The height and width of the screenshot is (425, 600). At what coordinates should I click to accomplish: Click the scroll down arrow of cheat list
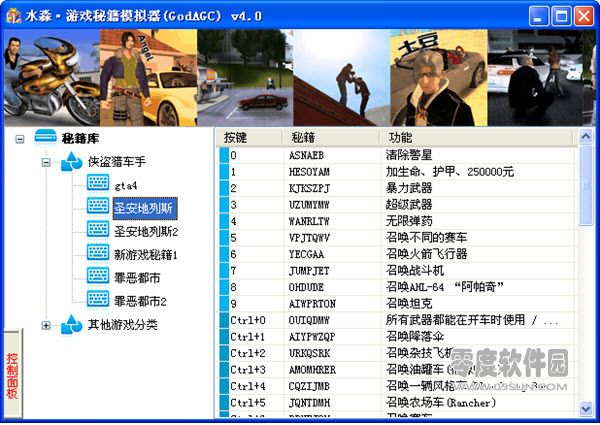coord(586,409)
